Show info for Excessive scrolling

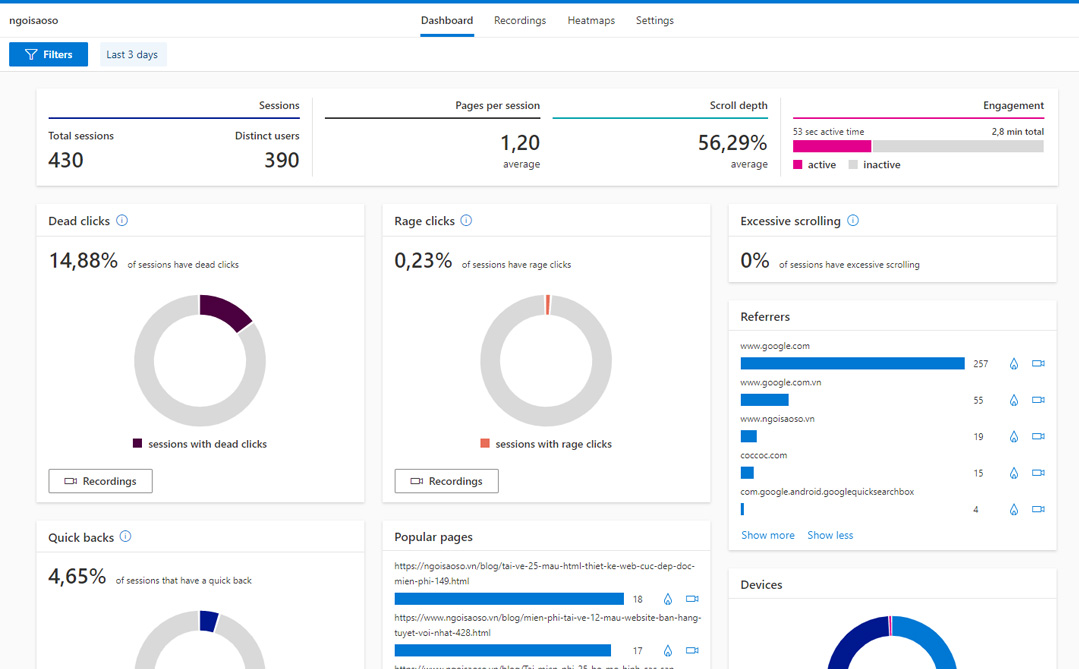coord(853,221)
